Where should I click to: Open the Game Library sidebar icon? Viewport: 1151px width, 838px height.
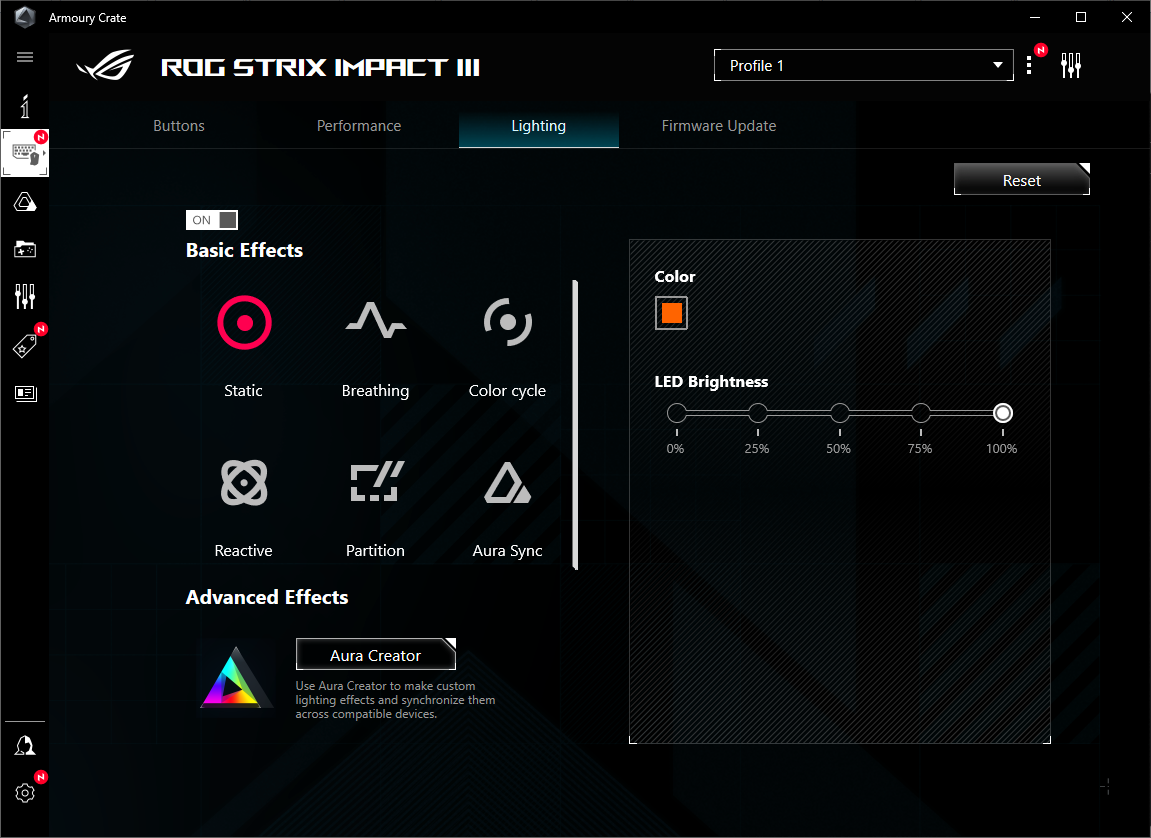point(25,249)
